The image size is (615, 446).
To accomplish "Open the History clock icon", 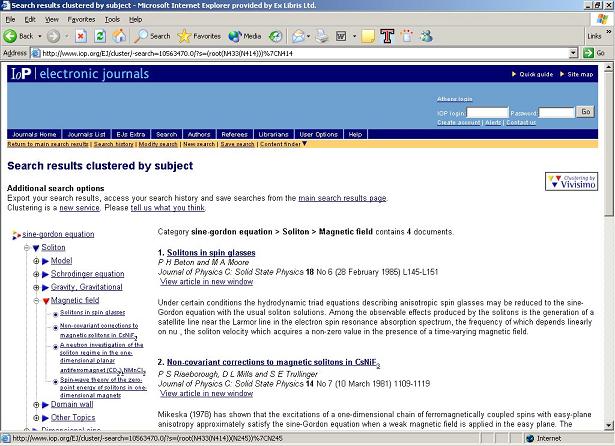I will pos(275,36).
